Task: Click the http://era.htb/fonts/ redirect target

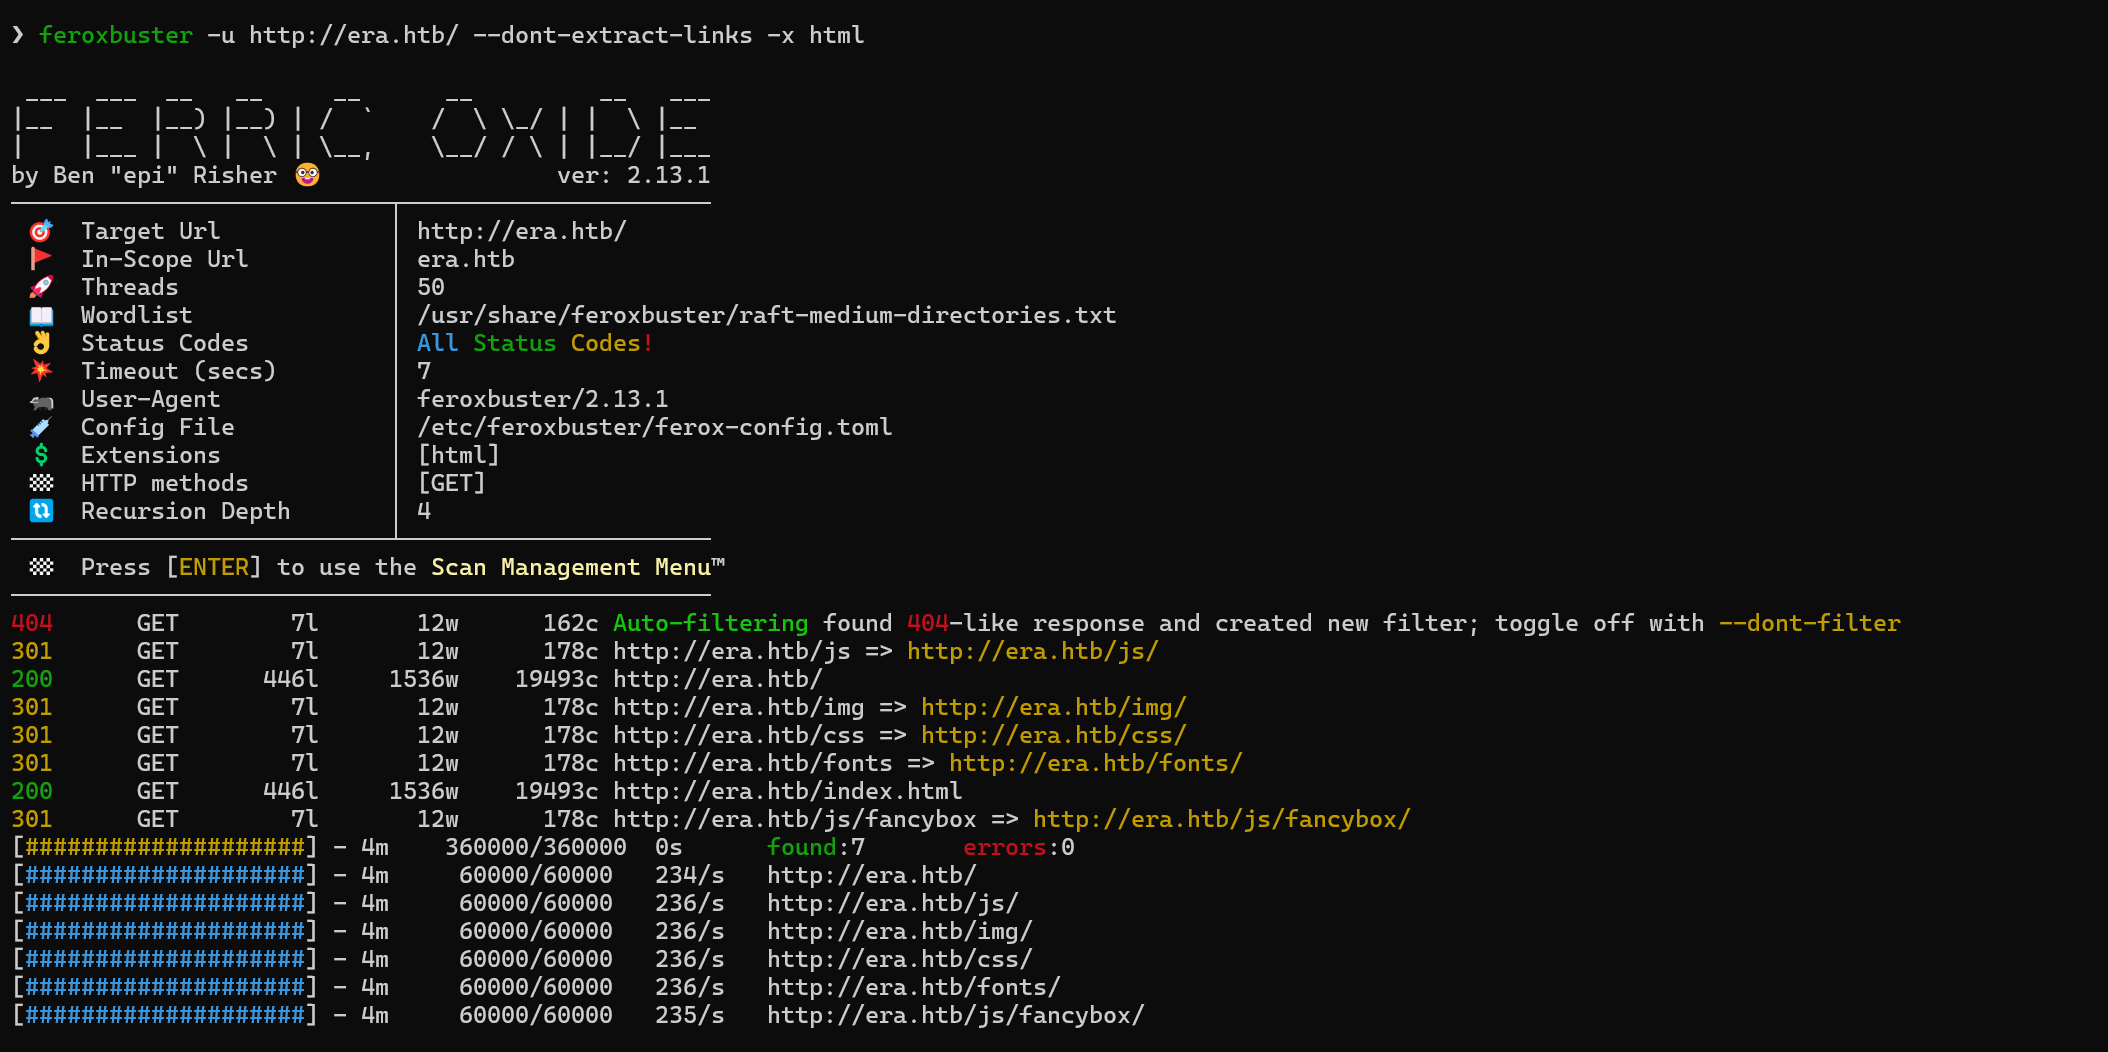Action: [x=1096, y=763]
